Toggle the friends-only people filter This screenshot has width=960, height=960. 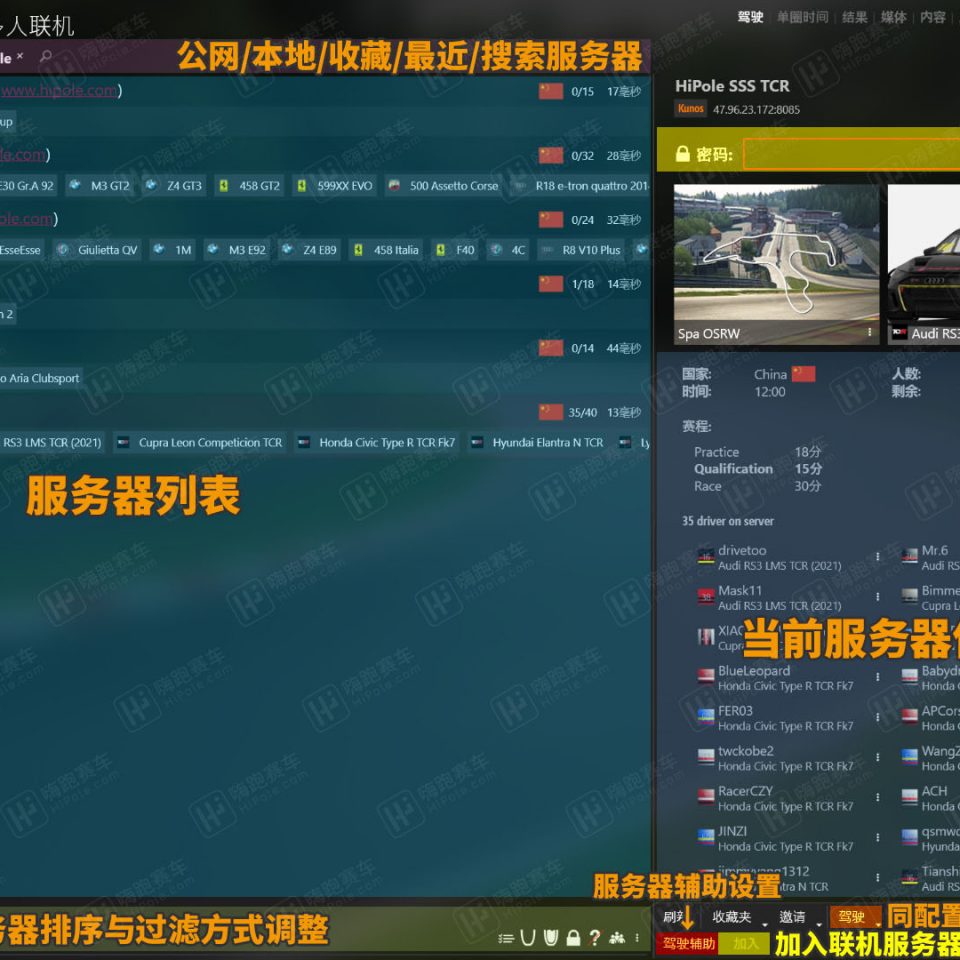pyautogui.click(x=617, y=937)
